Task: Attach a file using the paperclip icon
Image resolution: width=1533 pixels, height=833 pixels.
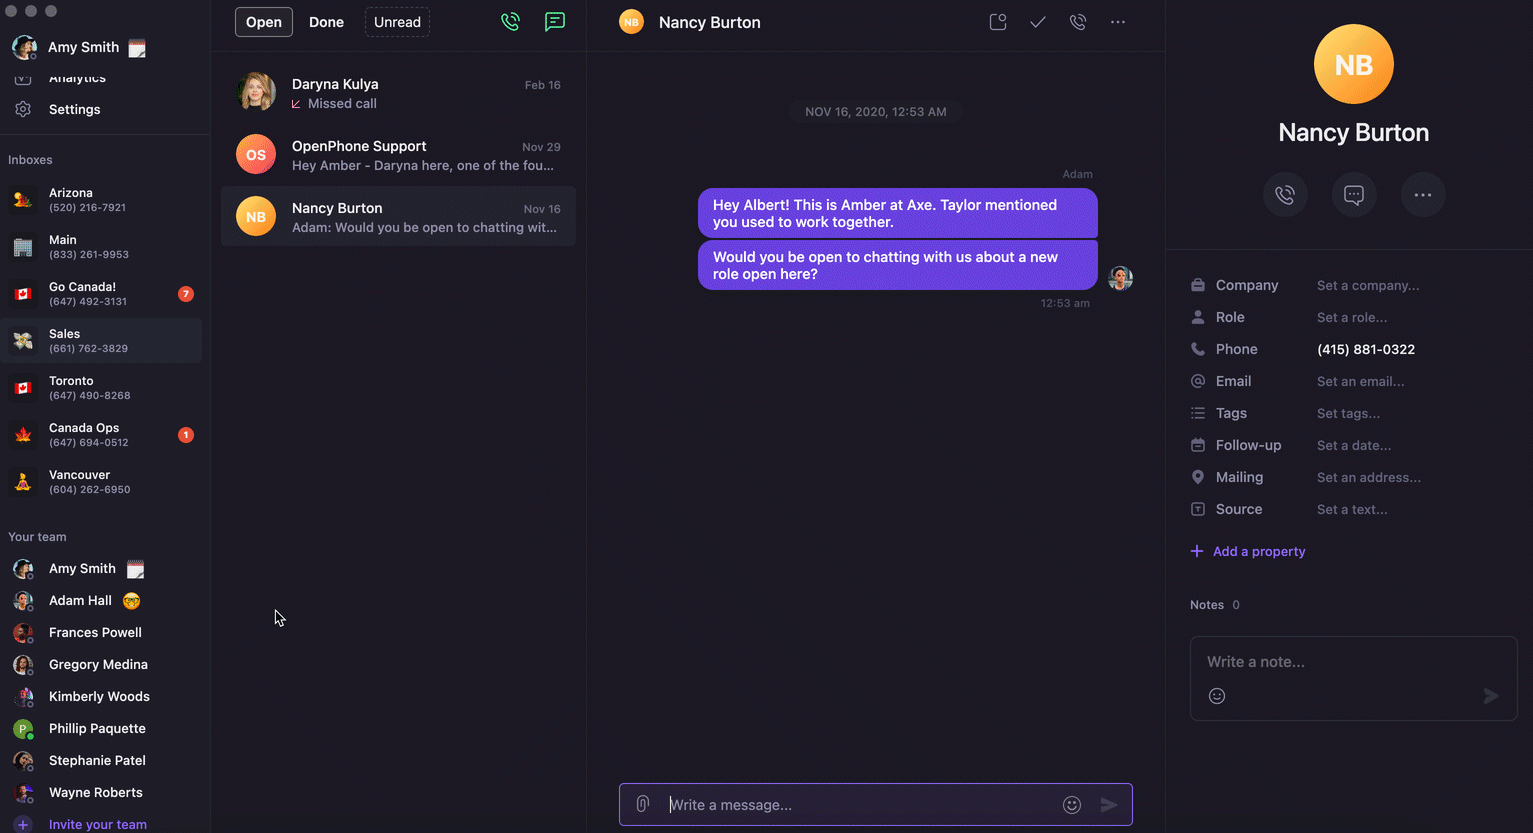Action: click(x=641, y=804)
